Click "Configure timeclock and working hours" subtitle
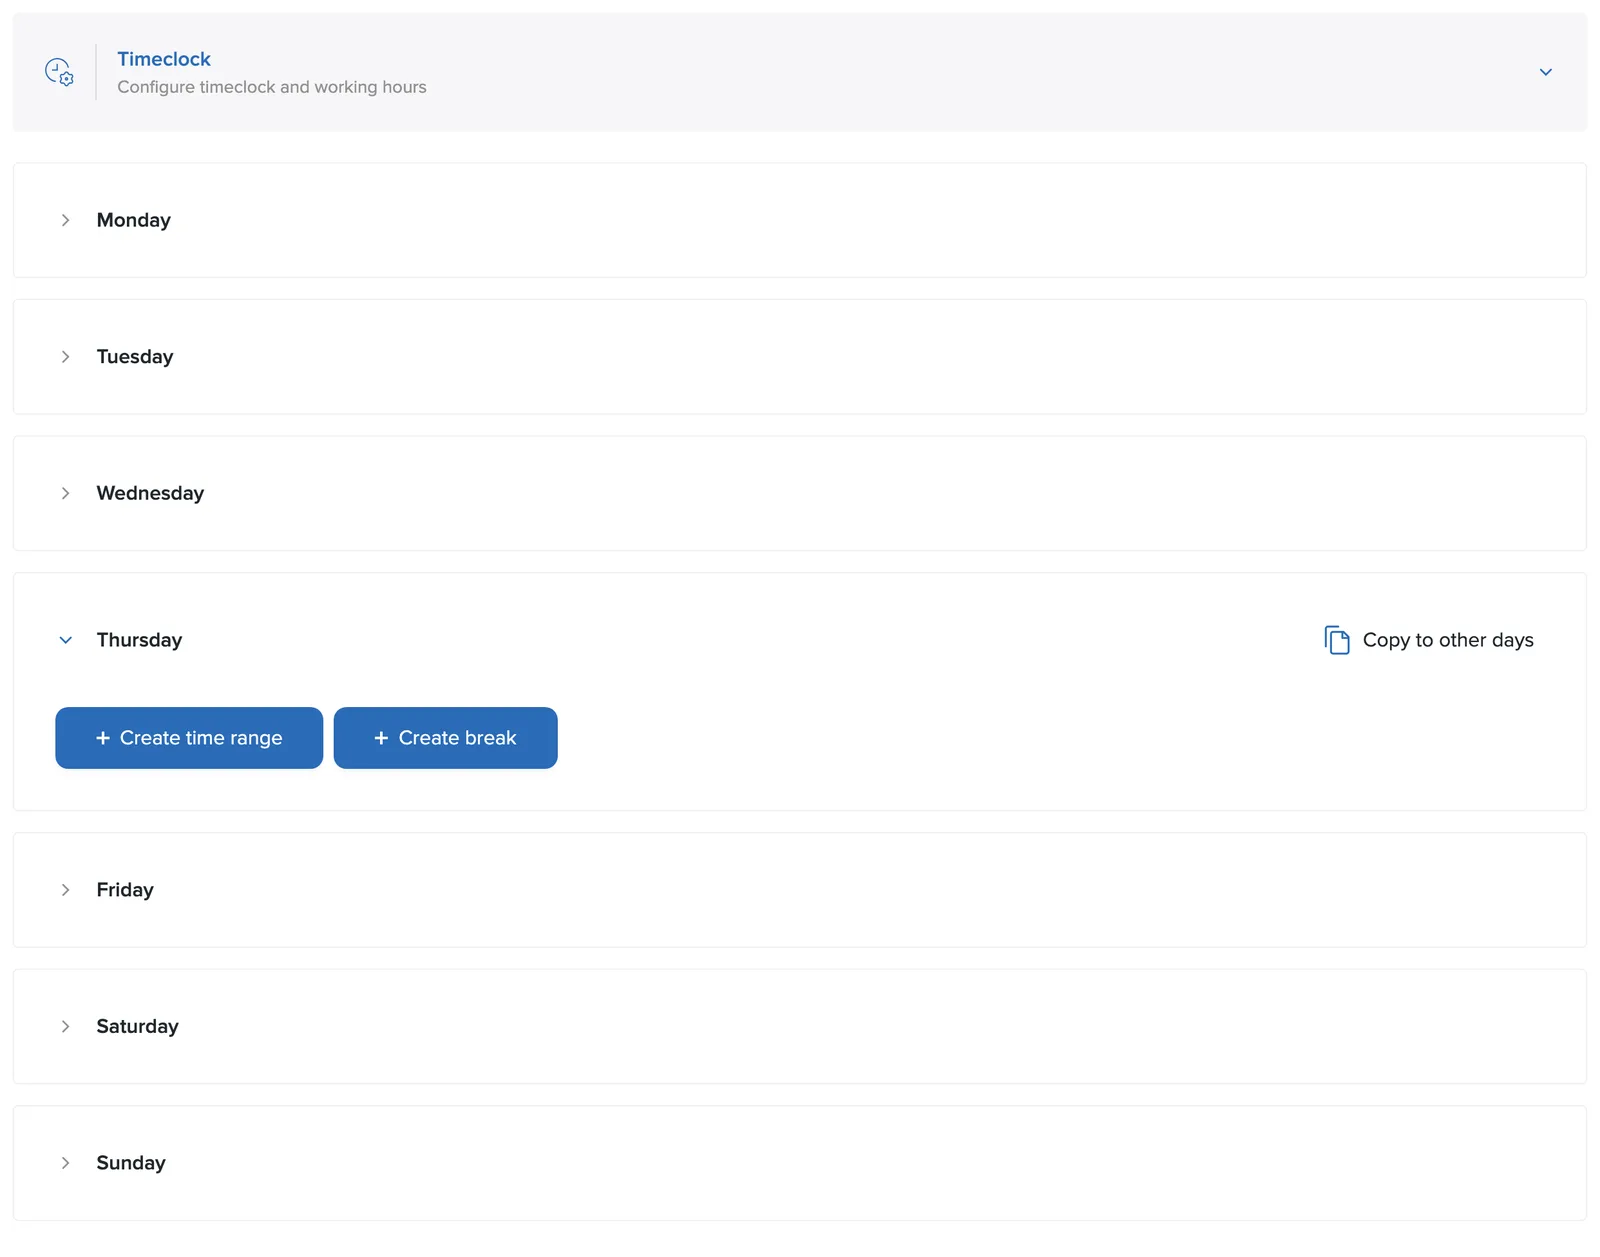The height and width of the screenshot is (1257, 1600). pos(272,87)
